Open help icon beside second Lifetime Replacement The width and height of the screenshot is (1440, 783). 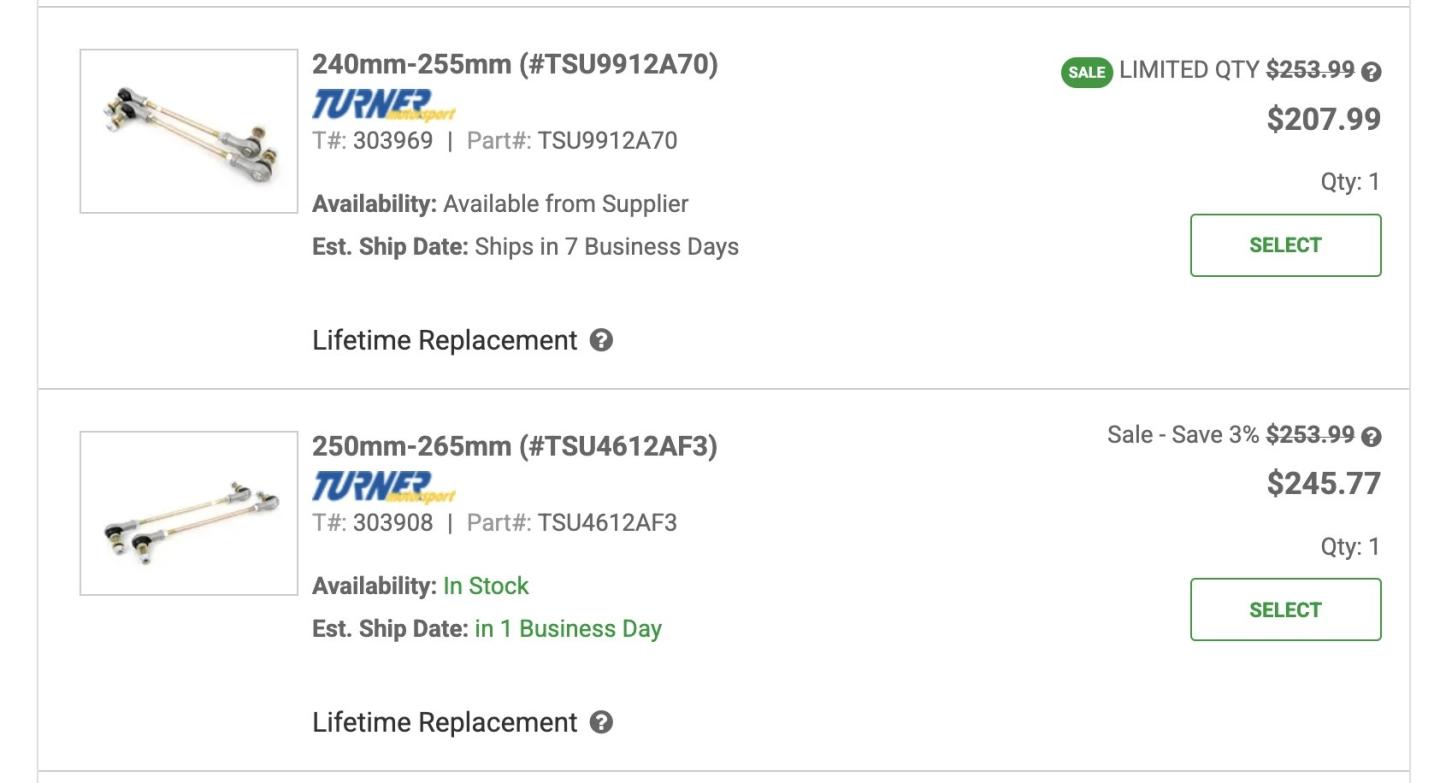(601, 722)
